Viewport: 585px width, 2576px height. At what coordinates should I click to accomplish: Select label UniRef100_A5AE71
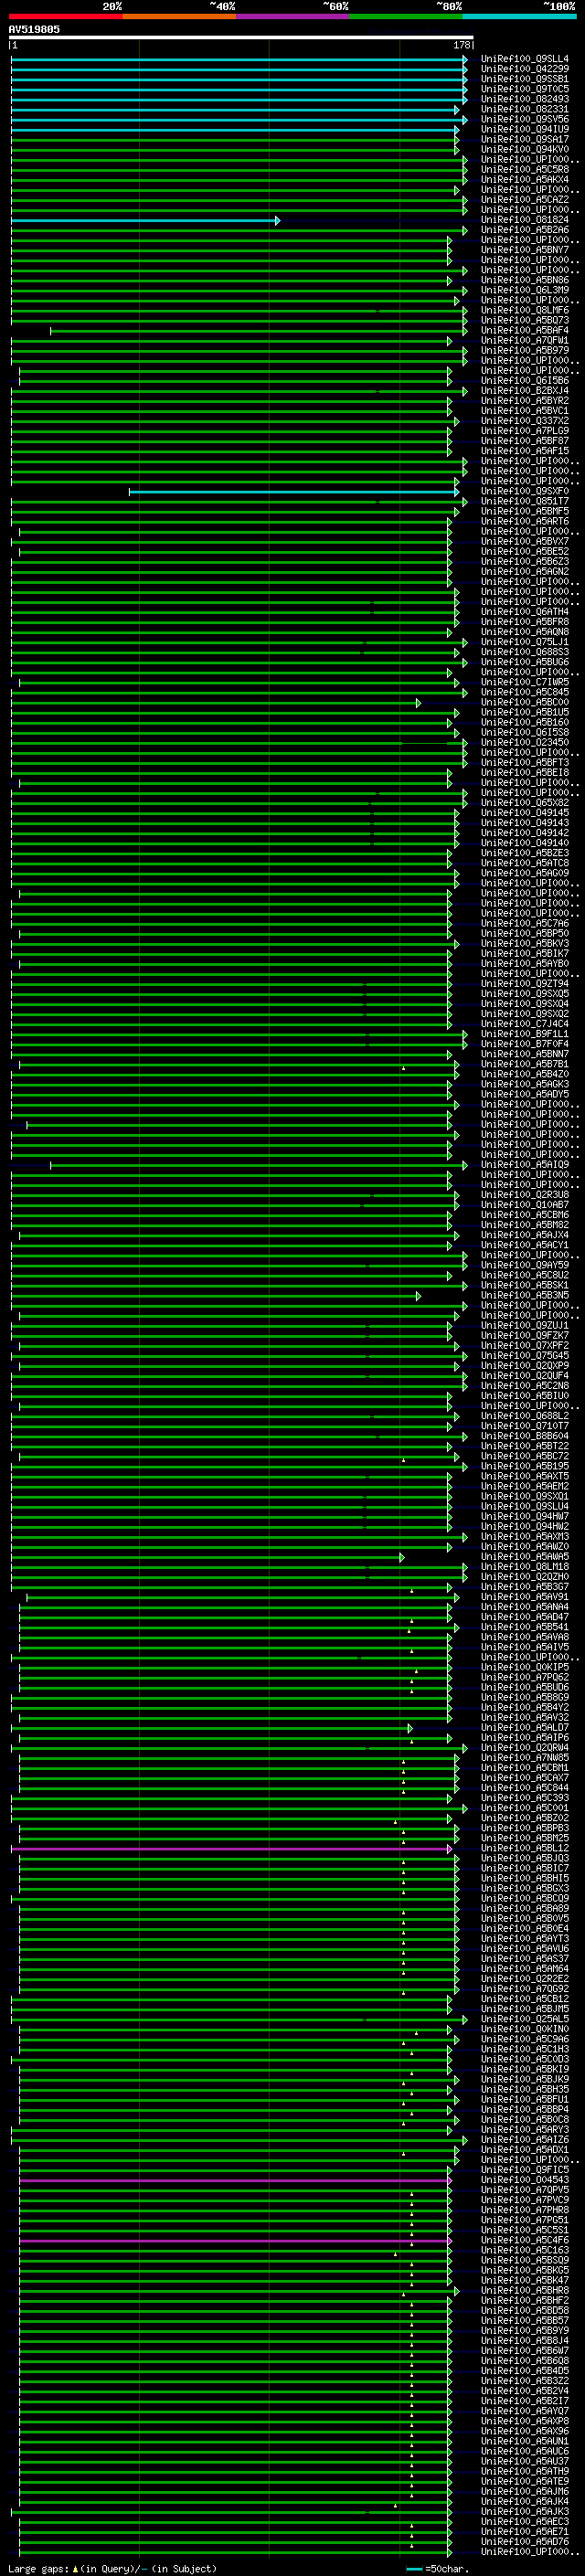click(x=525, y=2531)
